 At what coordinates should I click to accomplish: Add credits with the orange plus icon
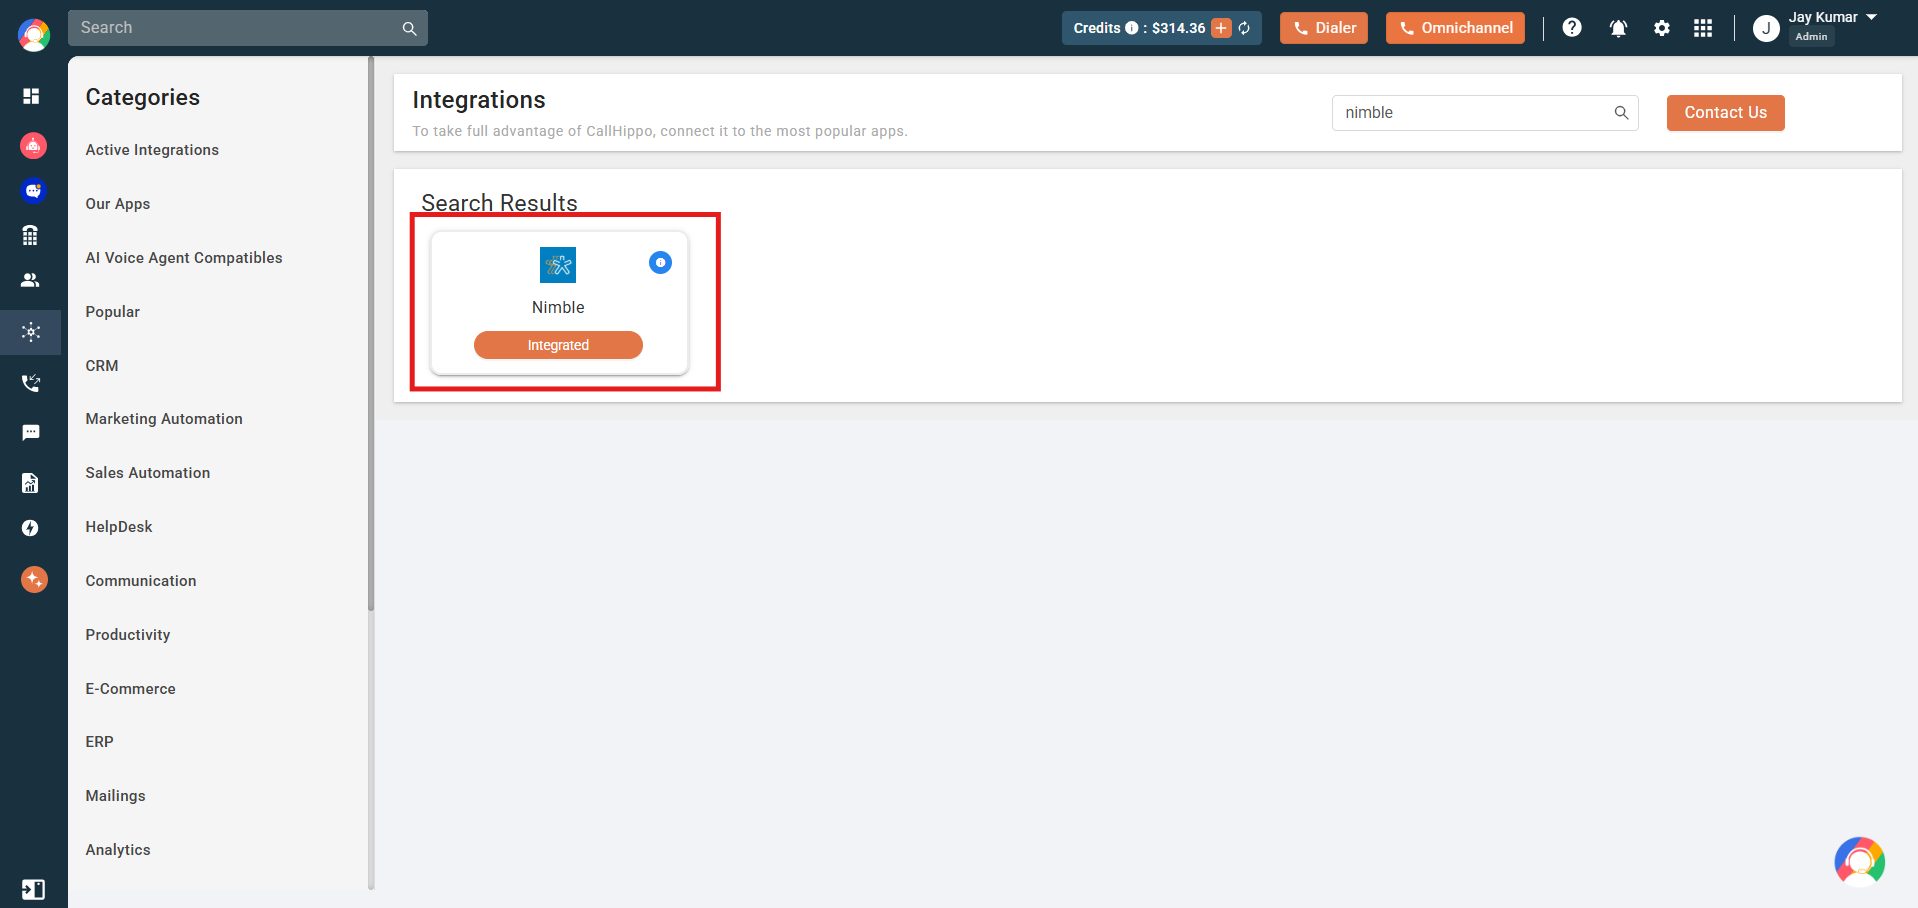(x=1221, y=28)
